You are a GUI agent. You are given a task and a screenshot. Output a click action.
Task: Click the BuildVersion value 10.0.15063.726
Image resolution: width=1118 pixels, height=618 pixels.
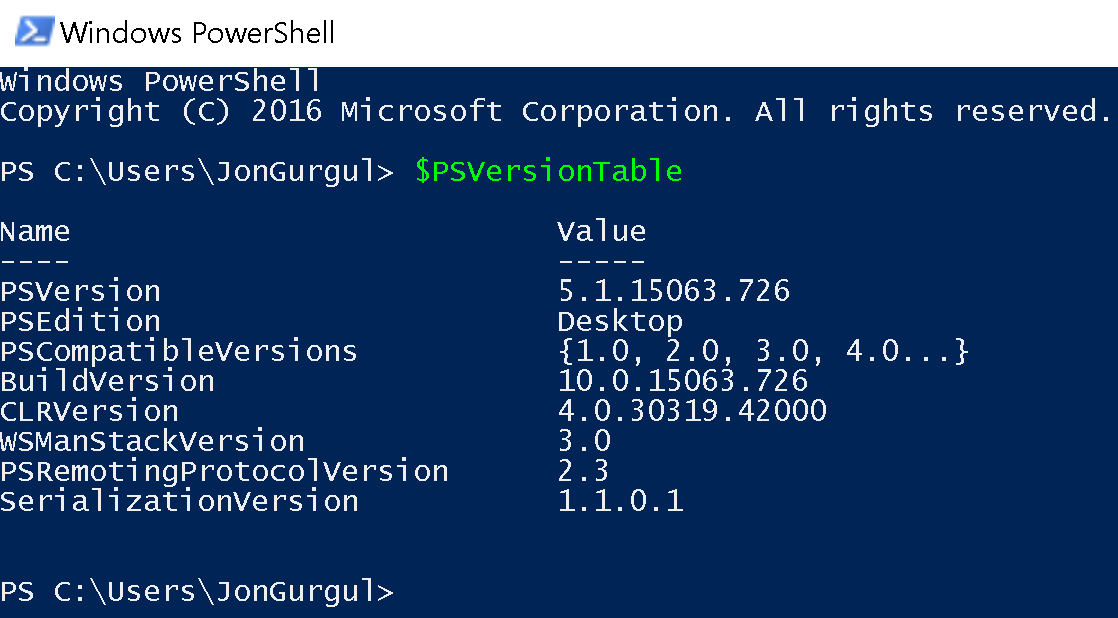(682, 381)
